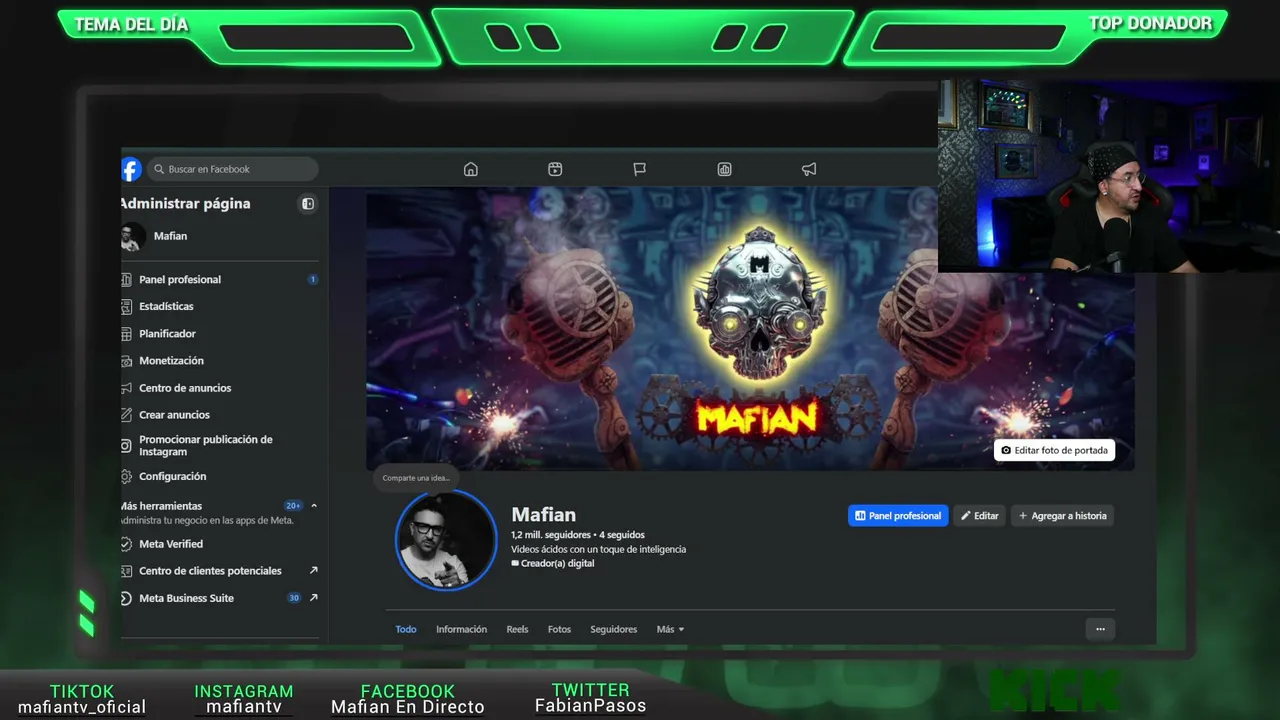Click the 1,2 mill. seguidores text
The height and width of the screenshot is (720, 1280).
(551, 535)
